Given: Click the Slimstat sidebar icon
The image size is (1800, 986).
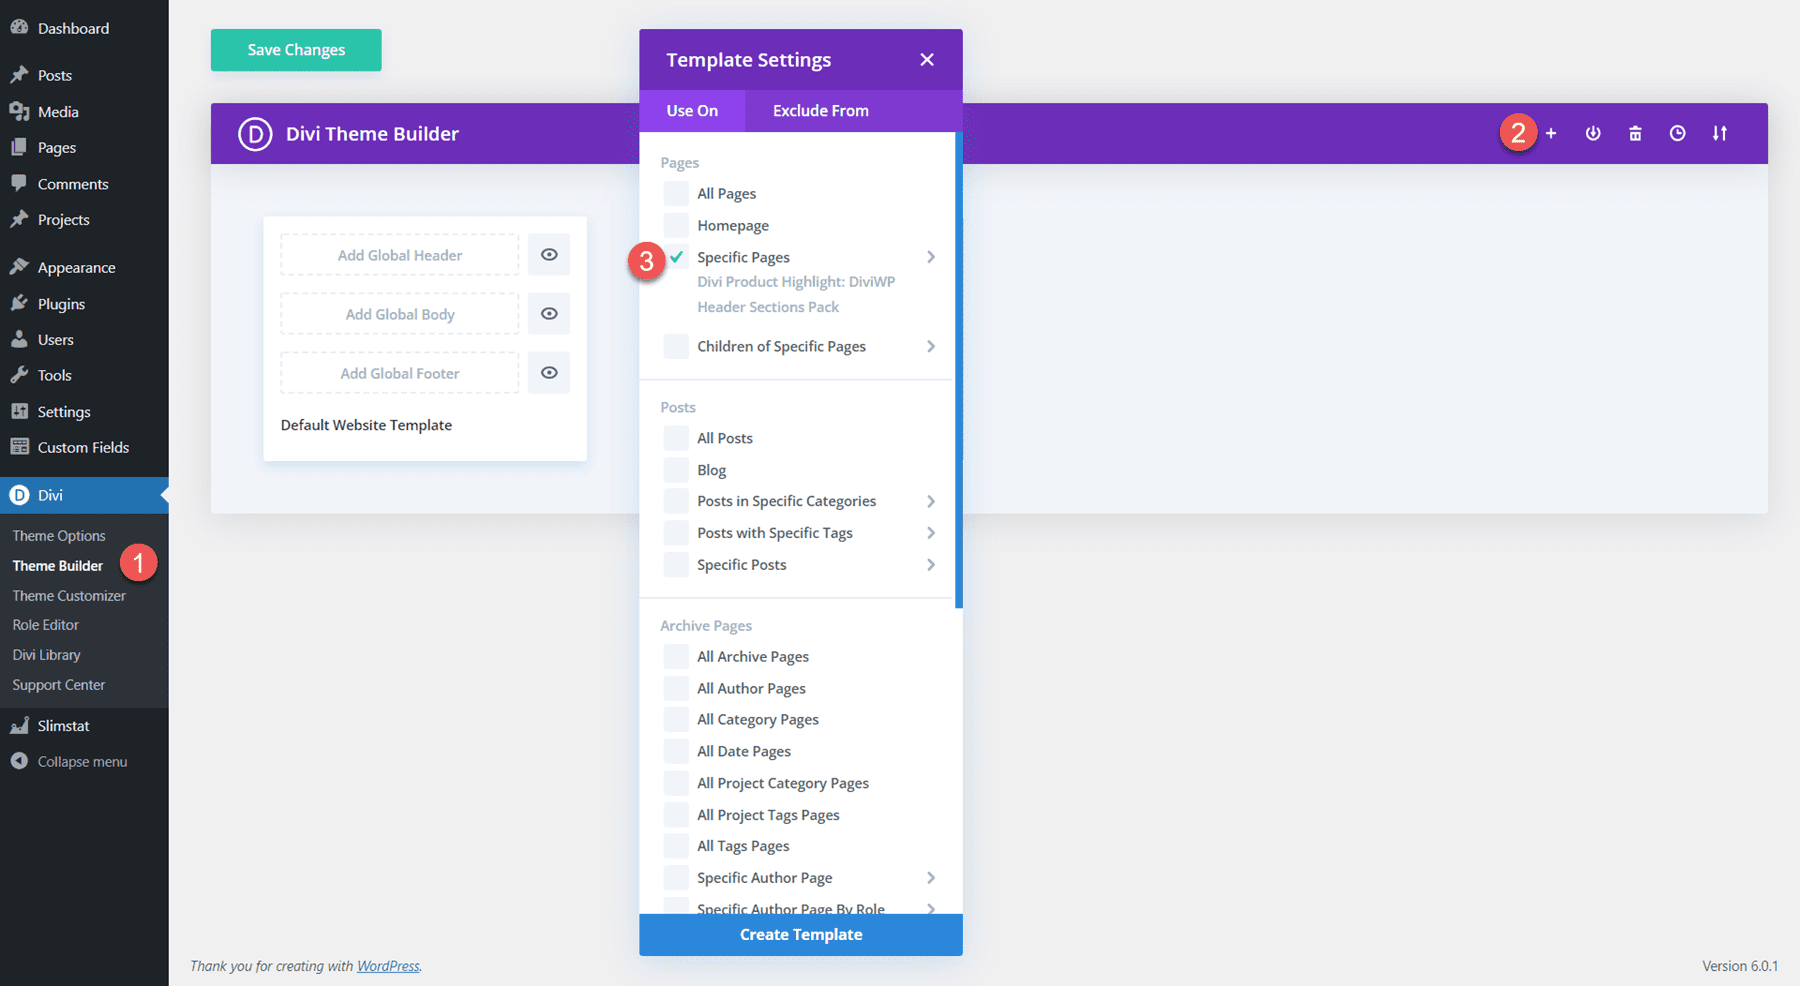Looking at the screenshot, I should pyautogui.click(x=21, y=725).
